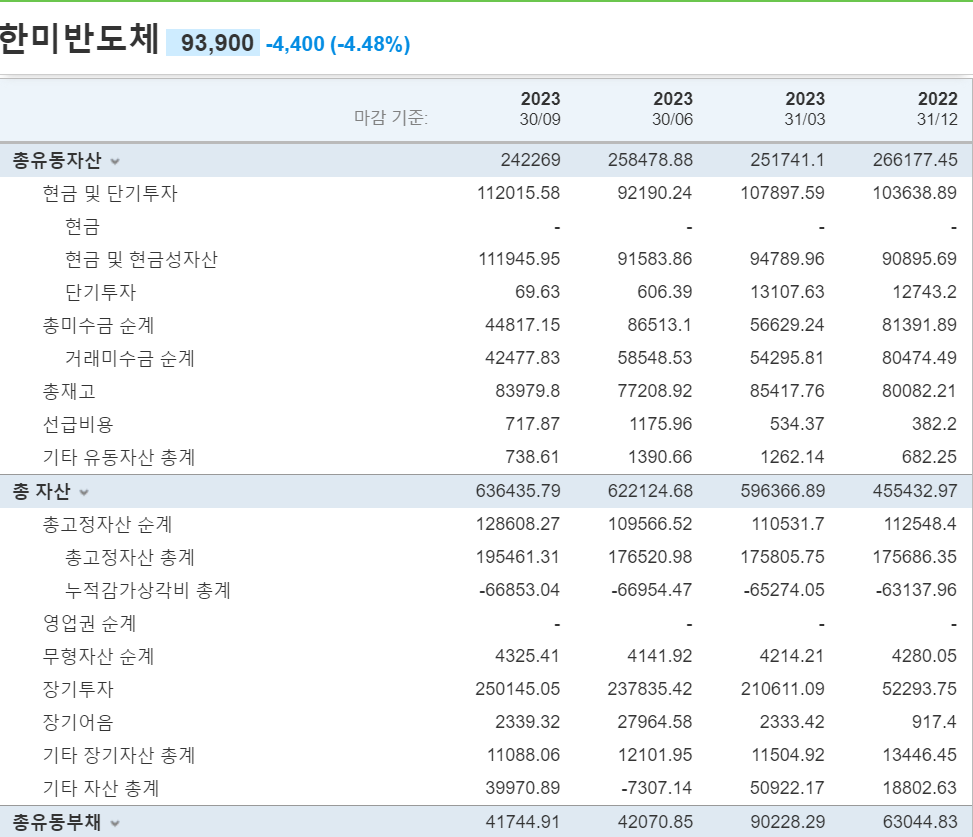Click the 69.63 short-term investment value
This screenshot has height=837, width=973.
point(537,292)
